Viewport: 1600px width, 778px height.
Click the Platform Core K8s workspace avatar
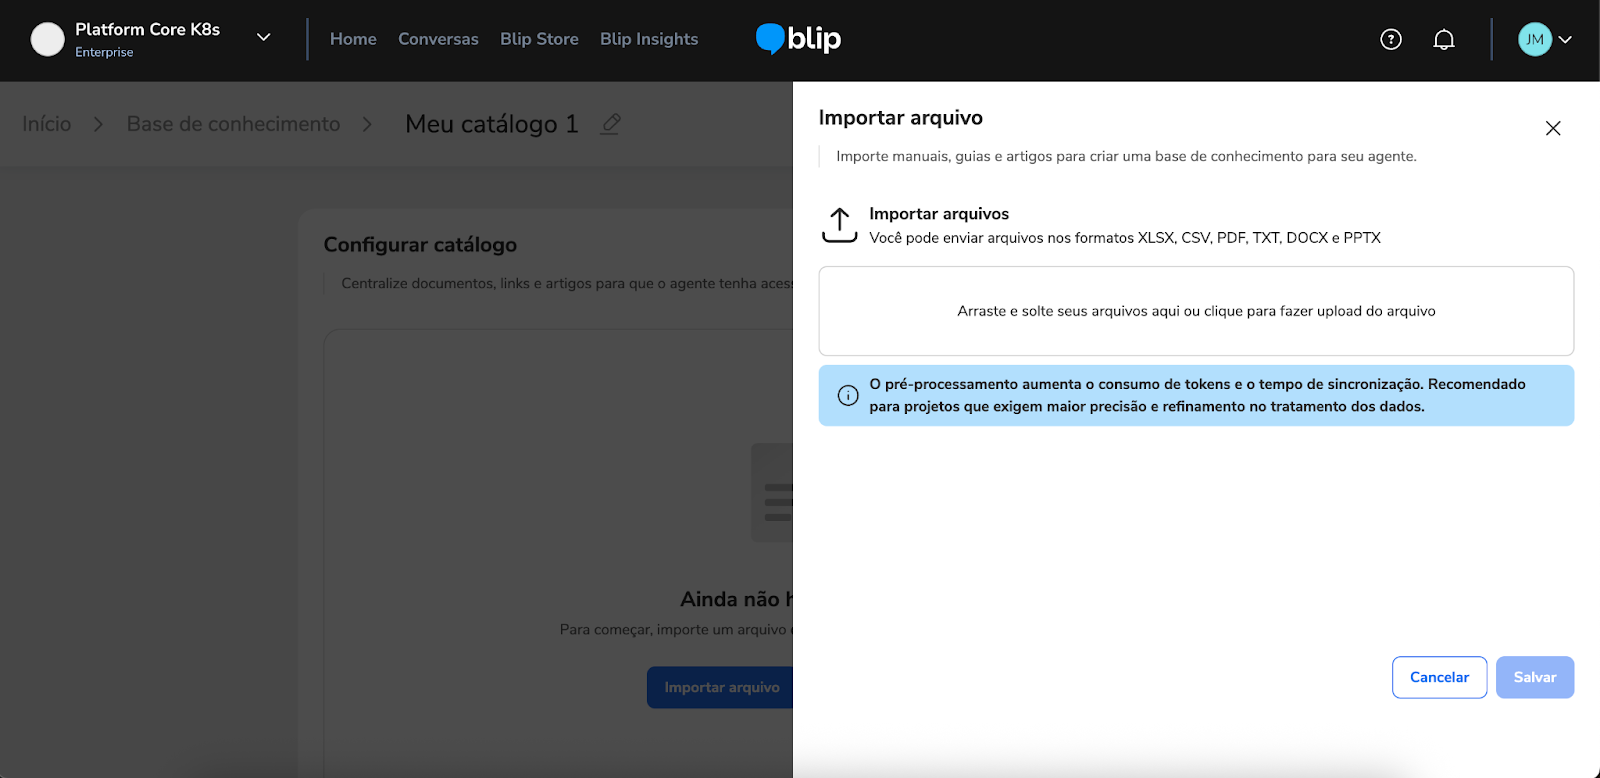[x=47, y=39]
